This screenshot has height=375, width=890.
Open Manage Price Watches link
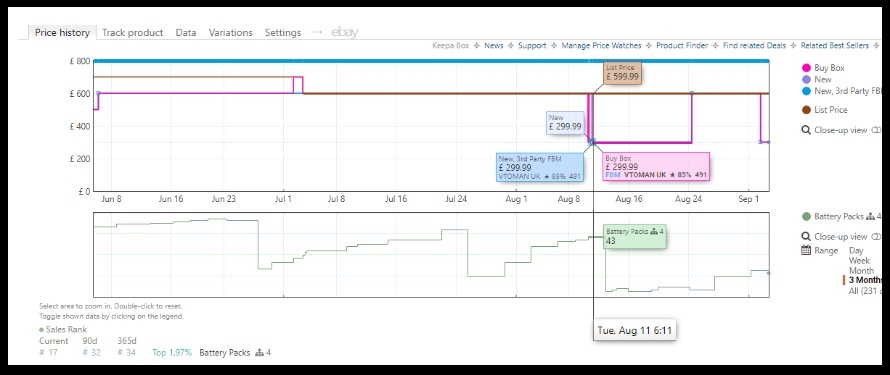click(x=601, y=46)
